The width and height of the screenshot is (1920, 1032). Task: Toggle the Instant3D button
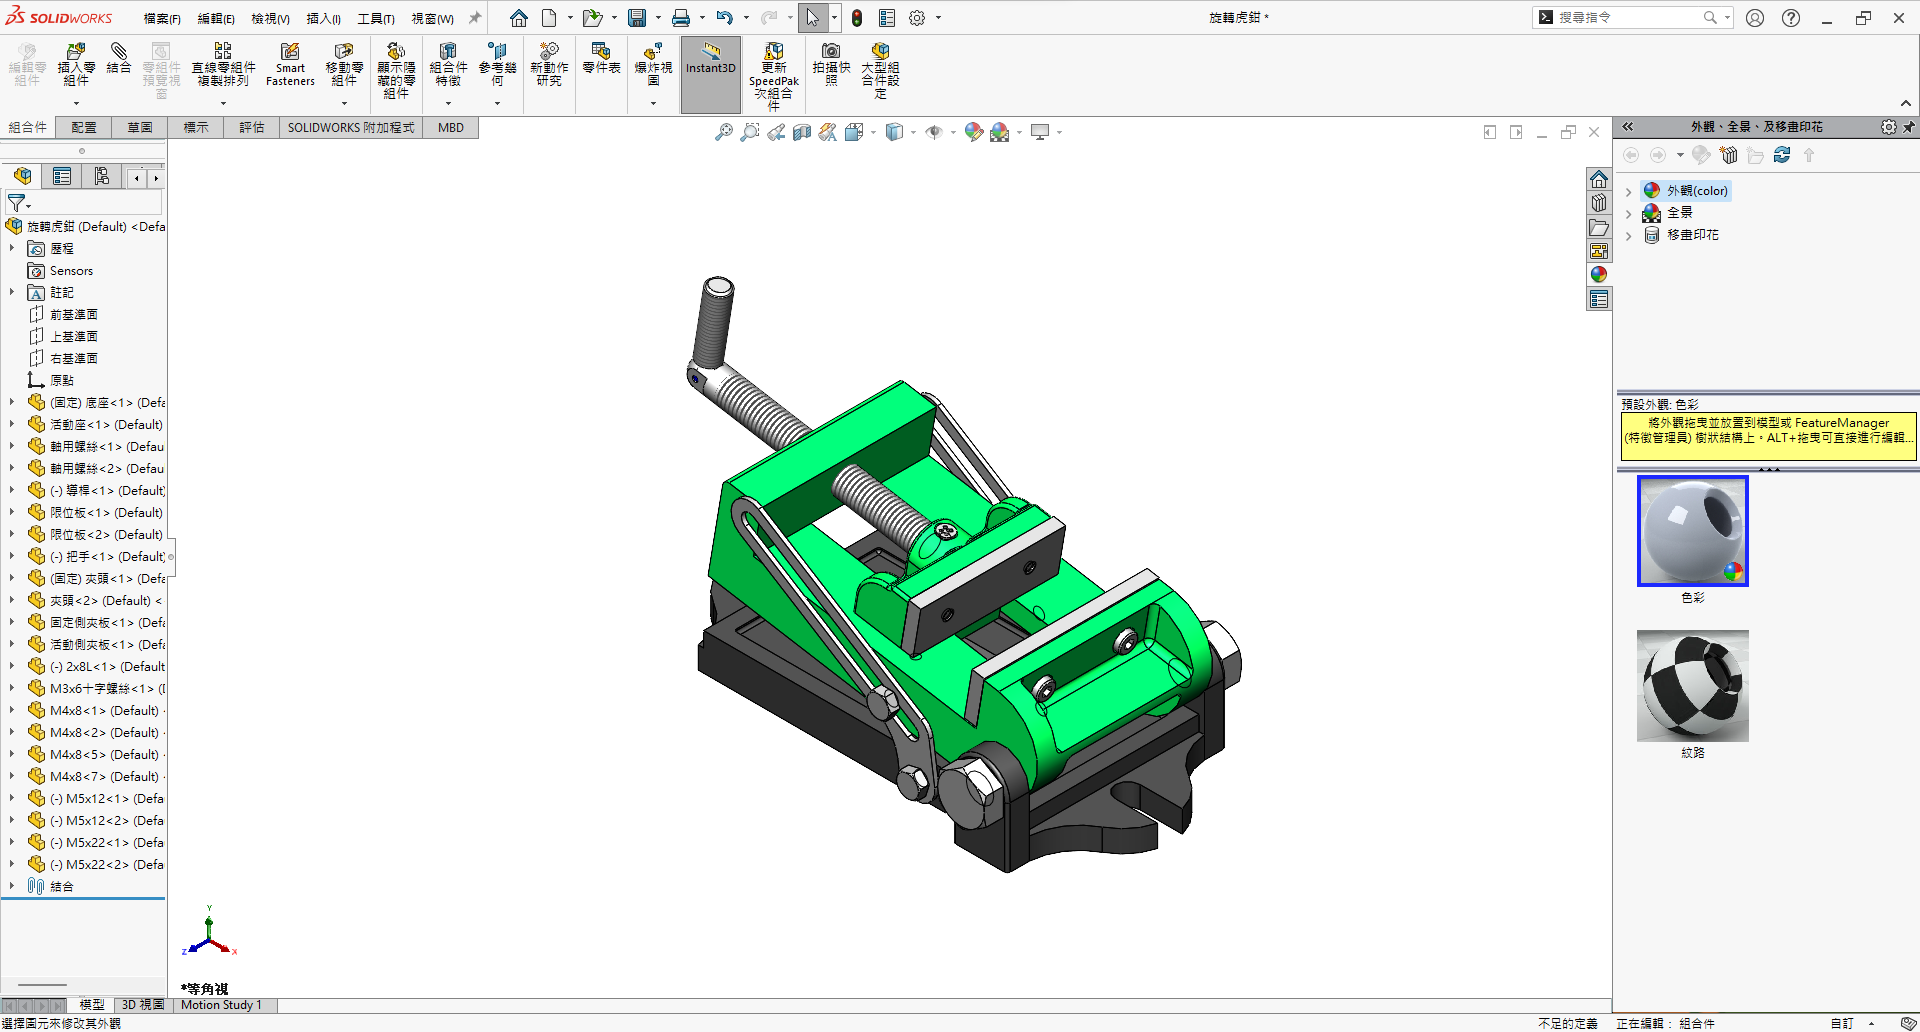pyautogui.click(x=711, y=74)
